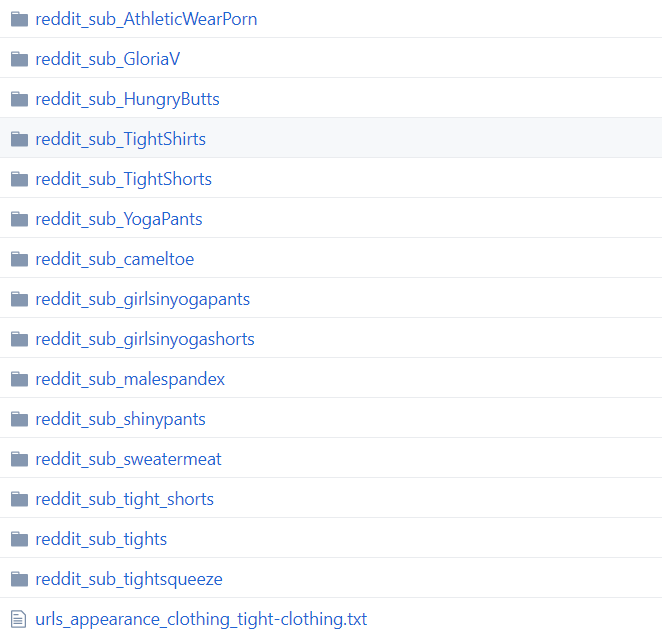The height and width of the screenshot is (633, 662).
Task: Click text file icon beside urls_appearance_clothing_tight-clothing.txt
Action: (x=19, y=619)
